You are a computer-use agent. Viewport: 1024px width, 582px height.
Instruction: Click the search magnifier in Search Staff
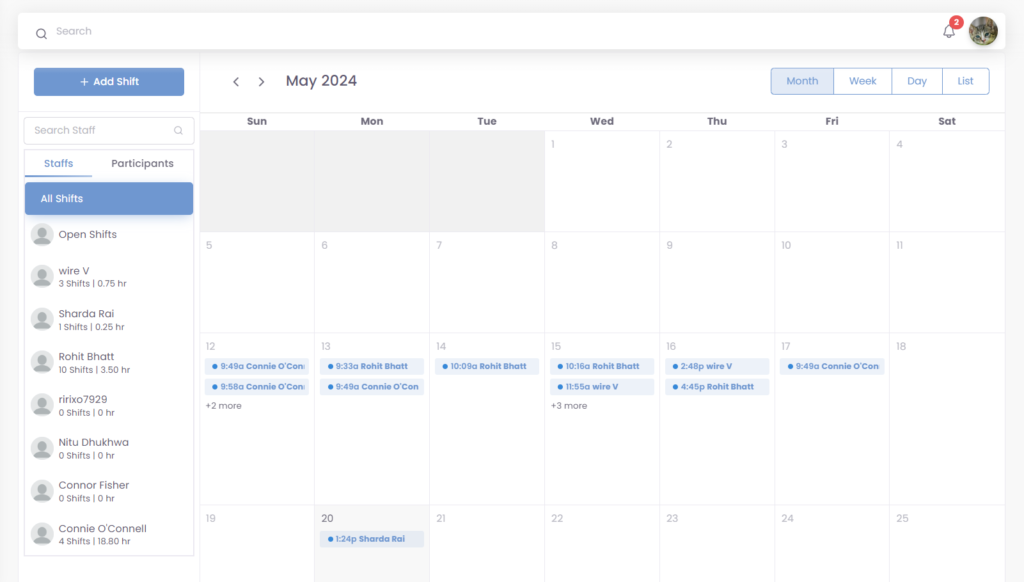point(178,130)
